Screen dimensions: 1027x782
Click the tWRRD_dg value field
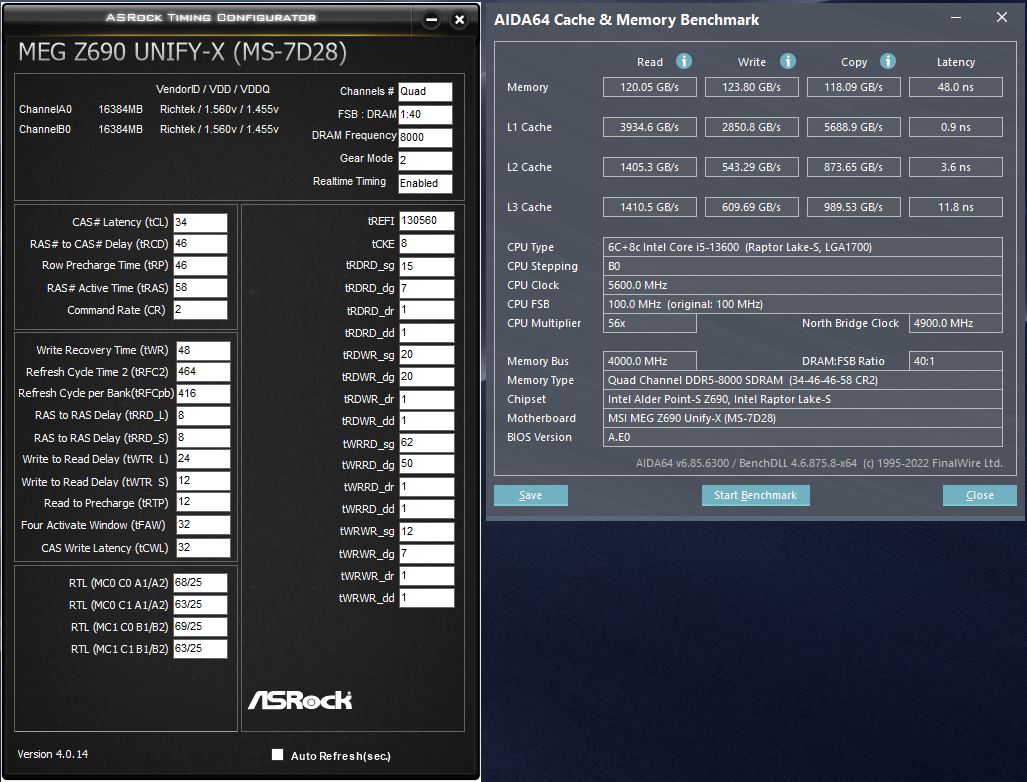click(x=426, y=464)
